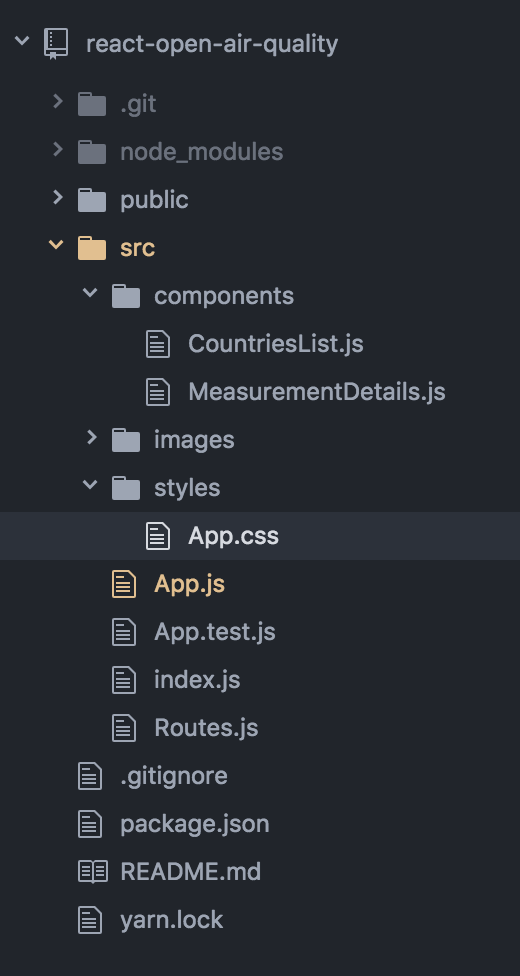Open the index.js file

click(x=197, y=680)
